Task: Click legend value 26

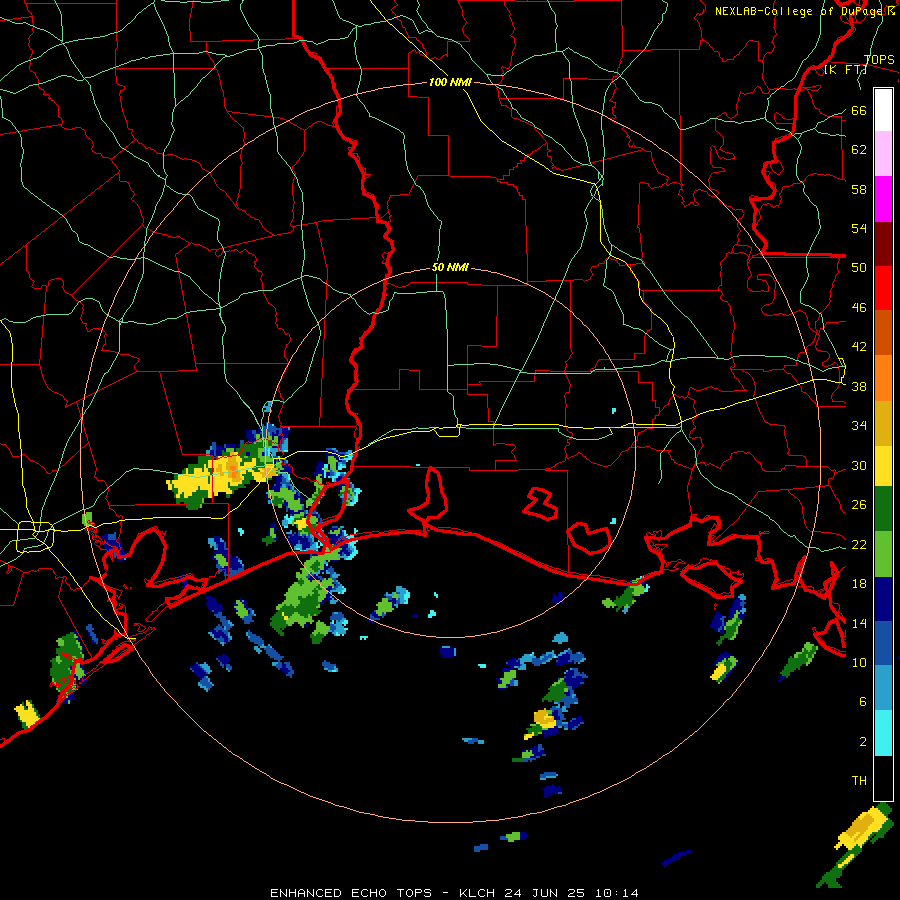Action: (x=859, y=505)
